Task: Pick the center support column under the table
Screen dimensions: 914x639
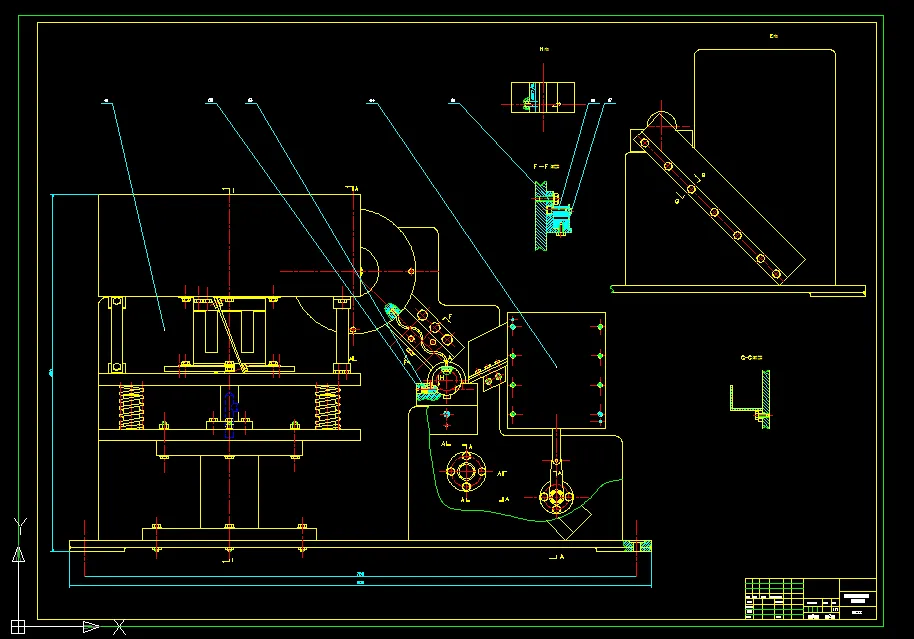Action: (x=229, y=492)
